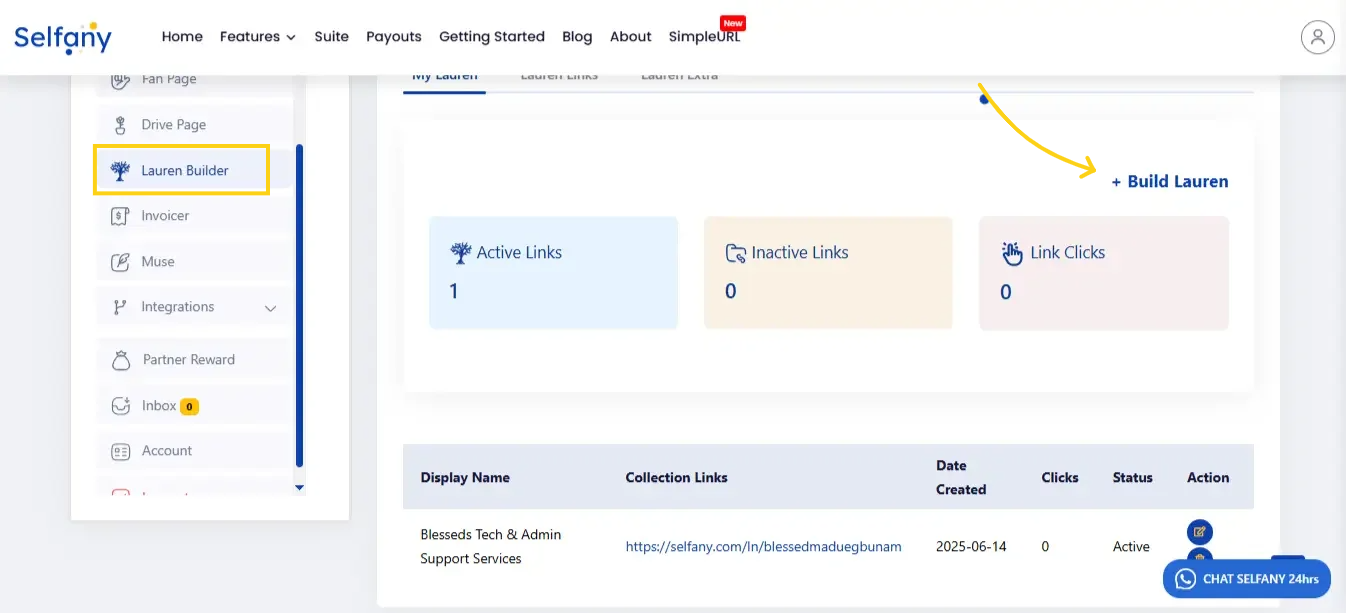Click the Inbox smiley icon
Viewport: 1346px width, 613px height.
point(121,406)
